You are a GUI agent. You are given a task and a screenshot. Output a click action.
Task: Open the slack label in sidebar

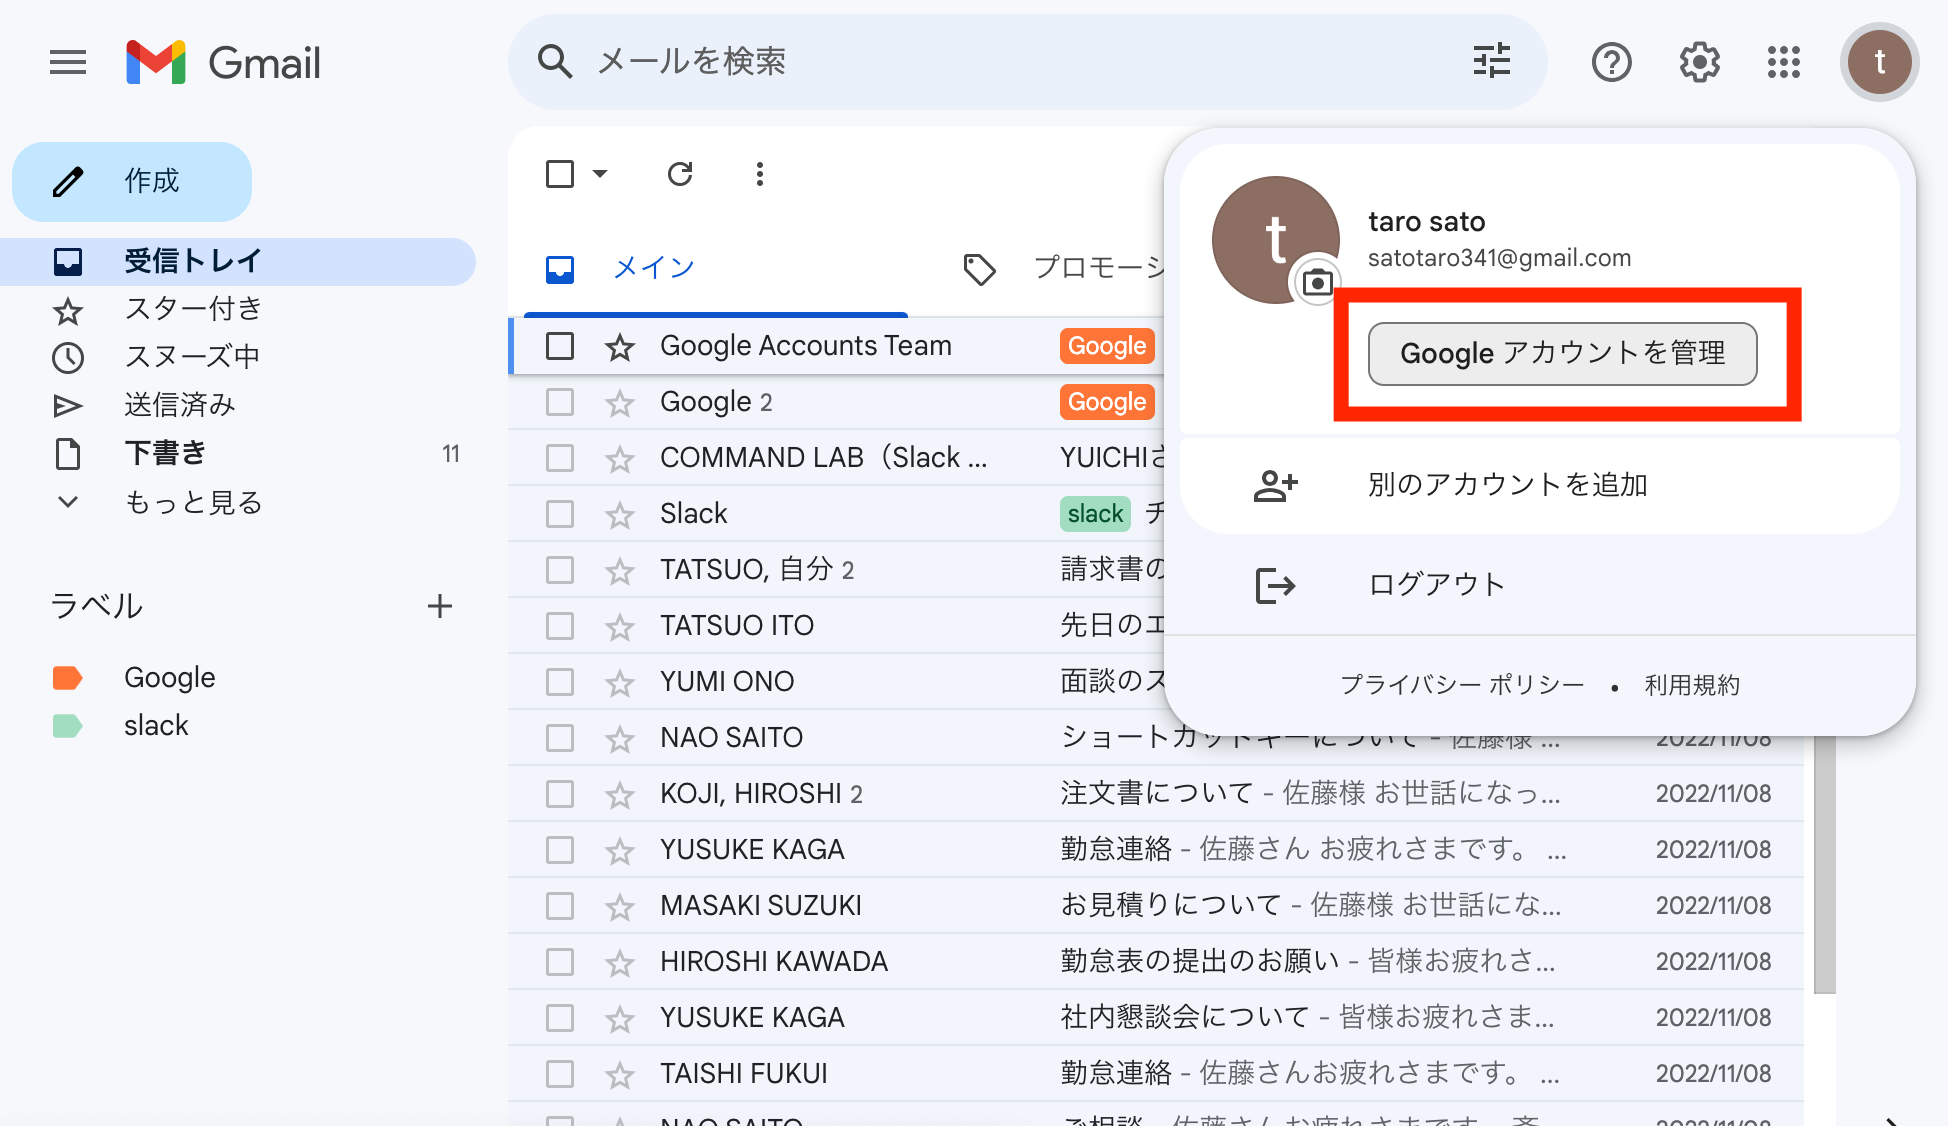156,726
